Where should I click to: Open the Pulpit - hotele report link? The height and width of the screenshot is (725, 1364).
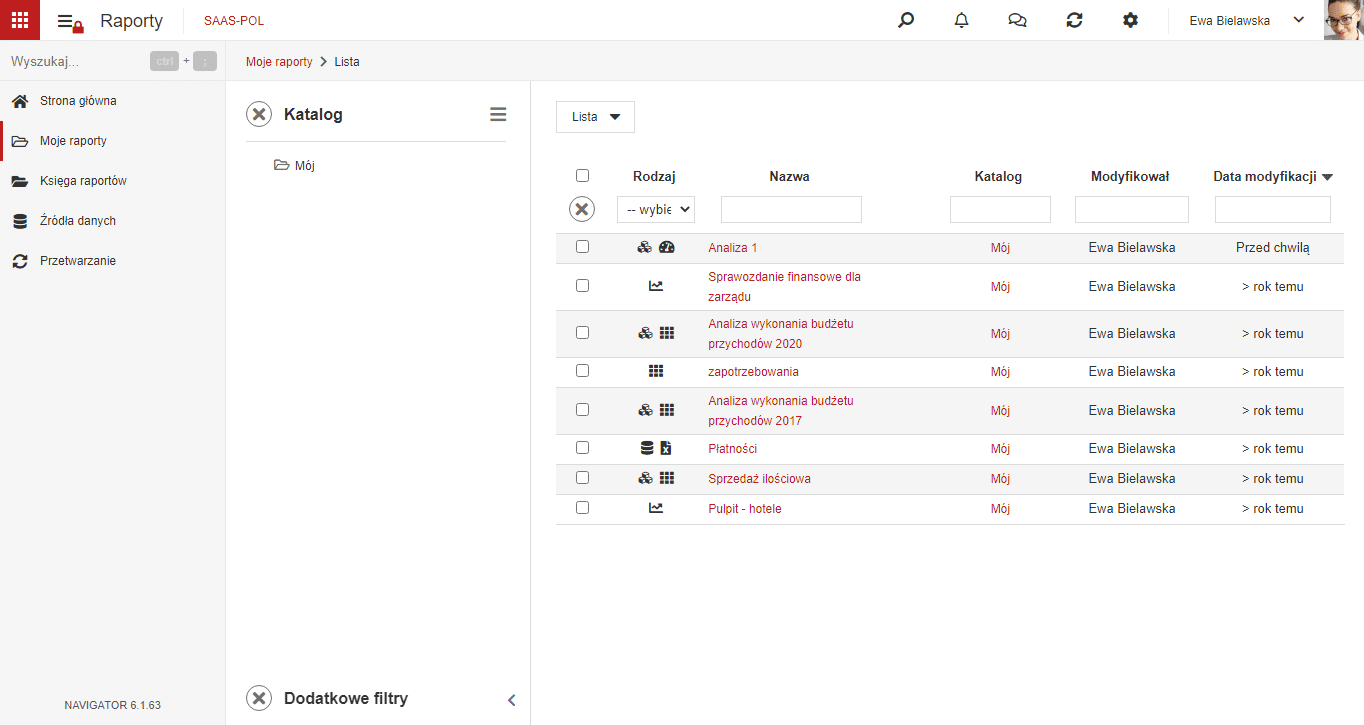[745, 509]
